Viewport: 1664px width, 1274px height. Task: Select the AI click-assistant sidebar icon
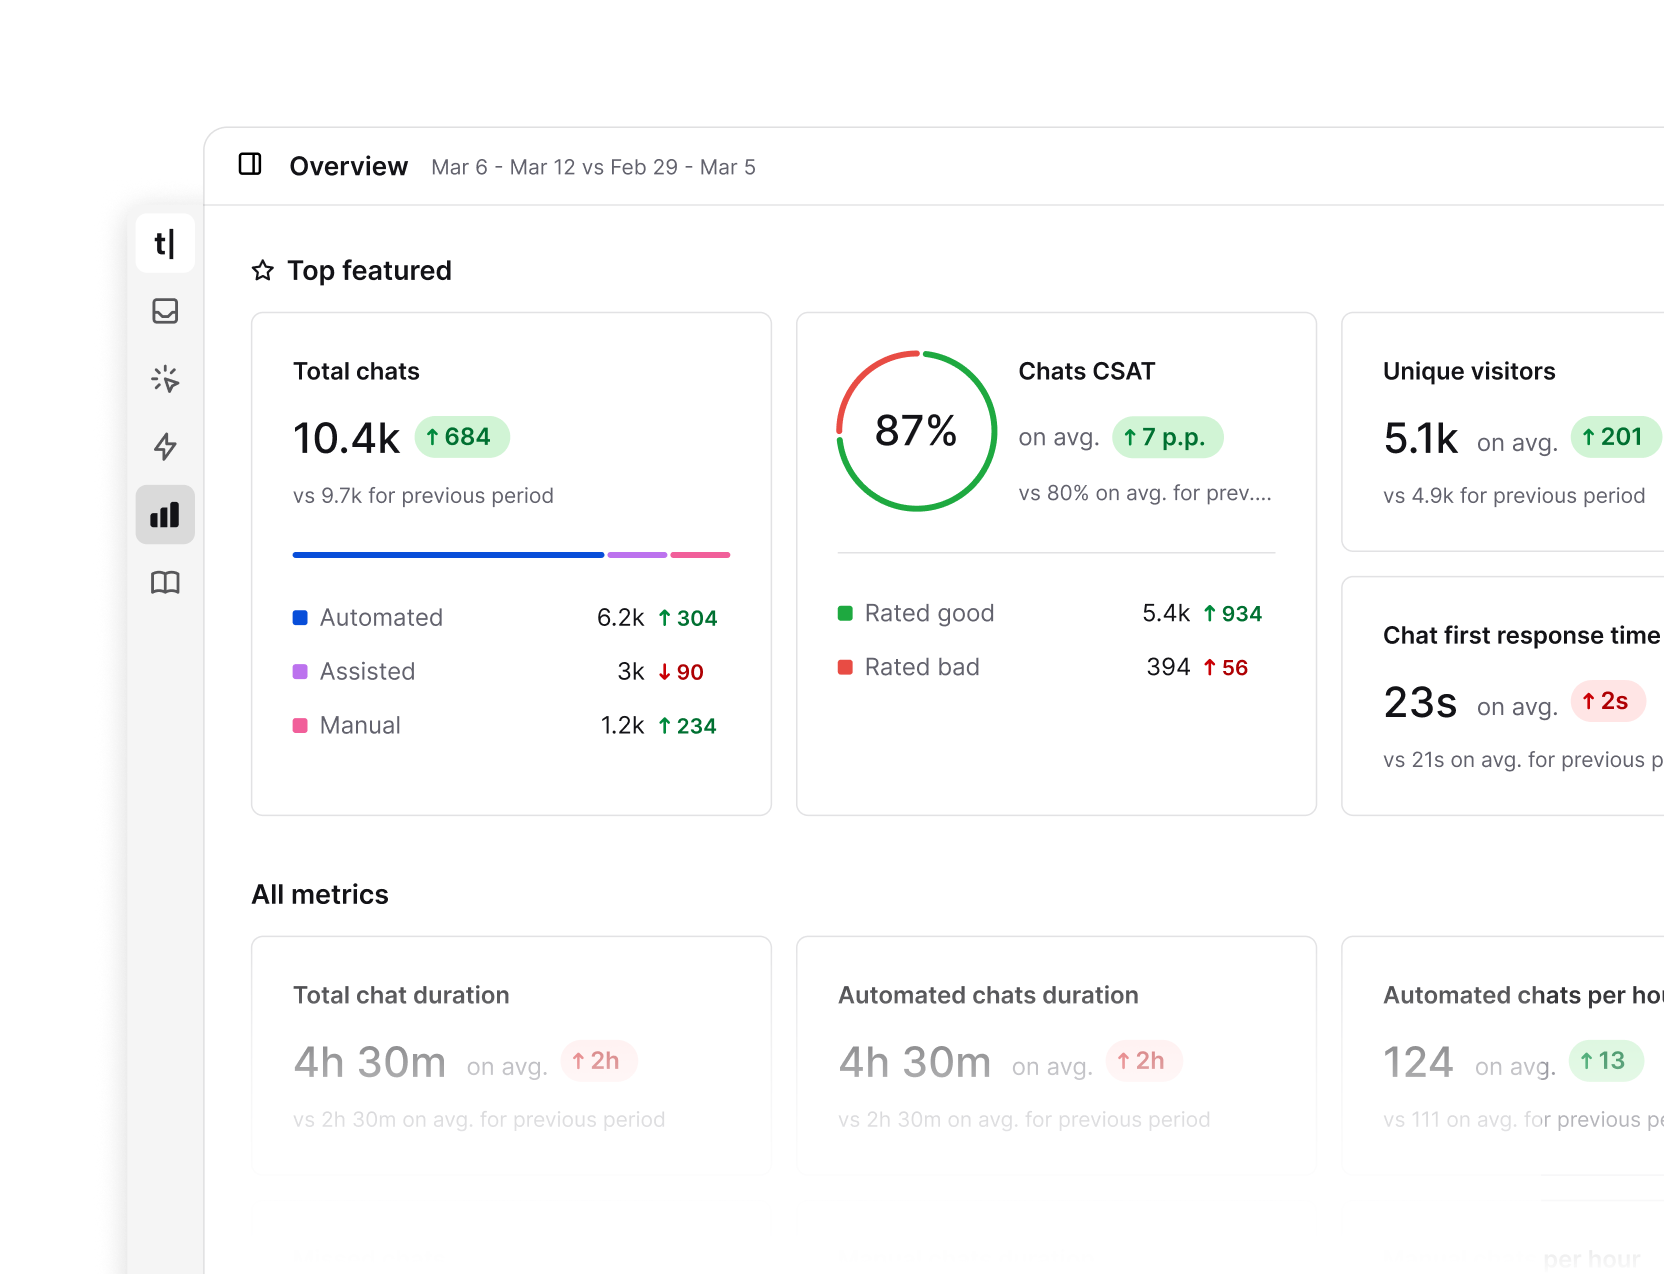165,379
